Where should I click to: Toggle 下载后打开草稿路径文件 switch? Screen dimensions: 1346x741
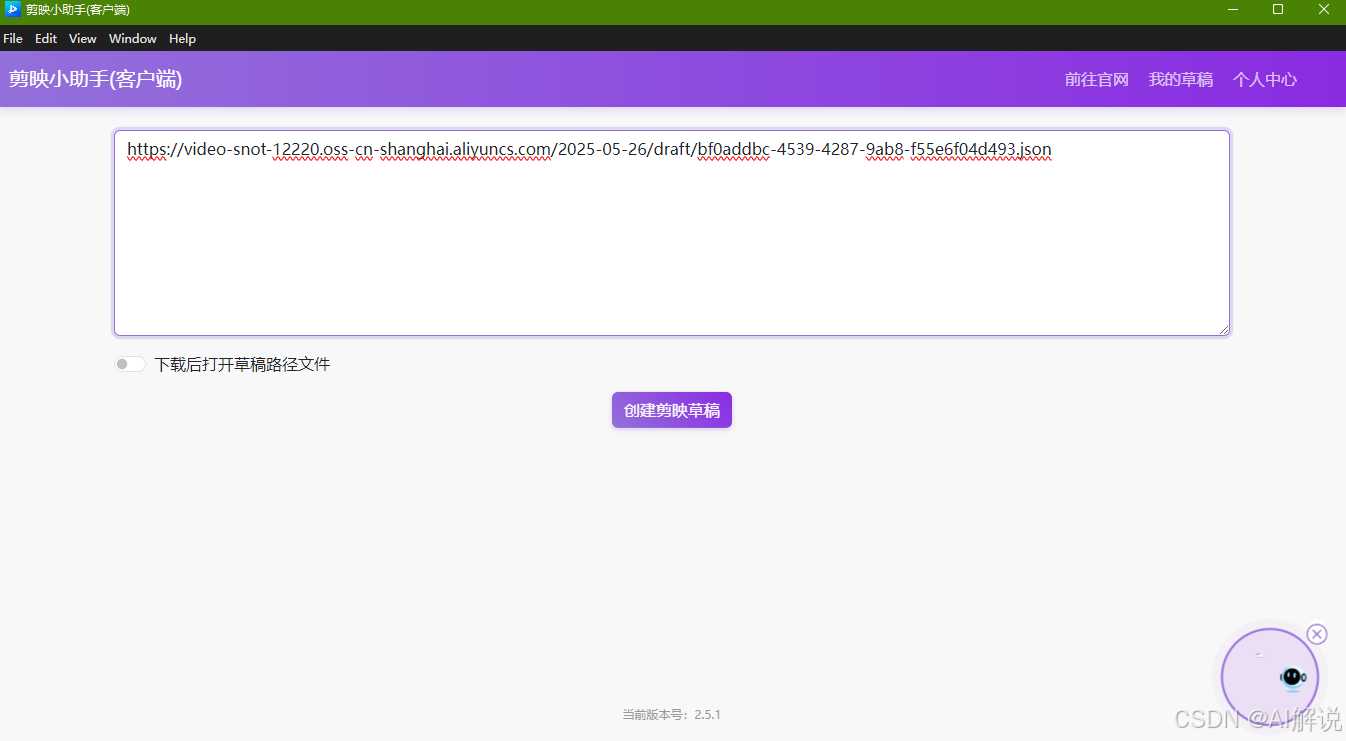[x=130, y=364]
